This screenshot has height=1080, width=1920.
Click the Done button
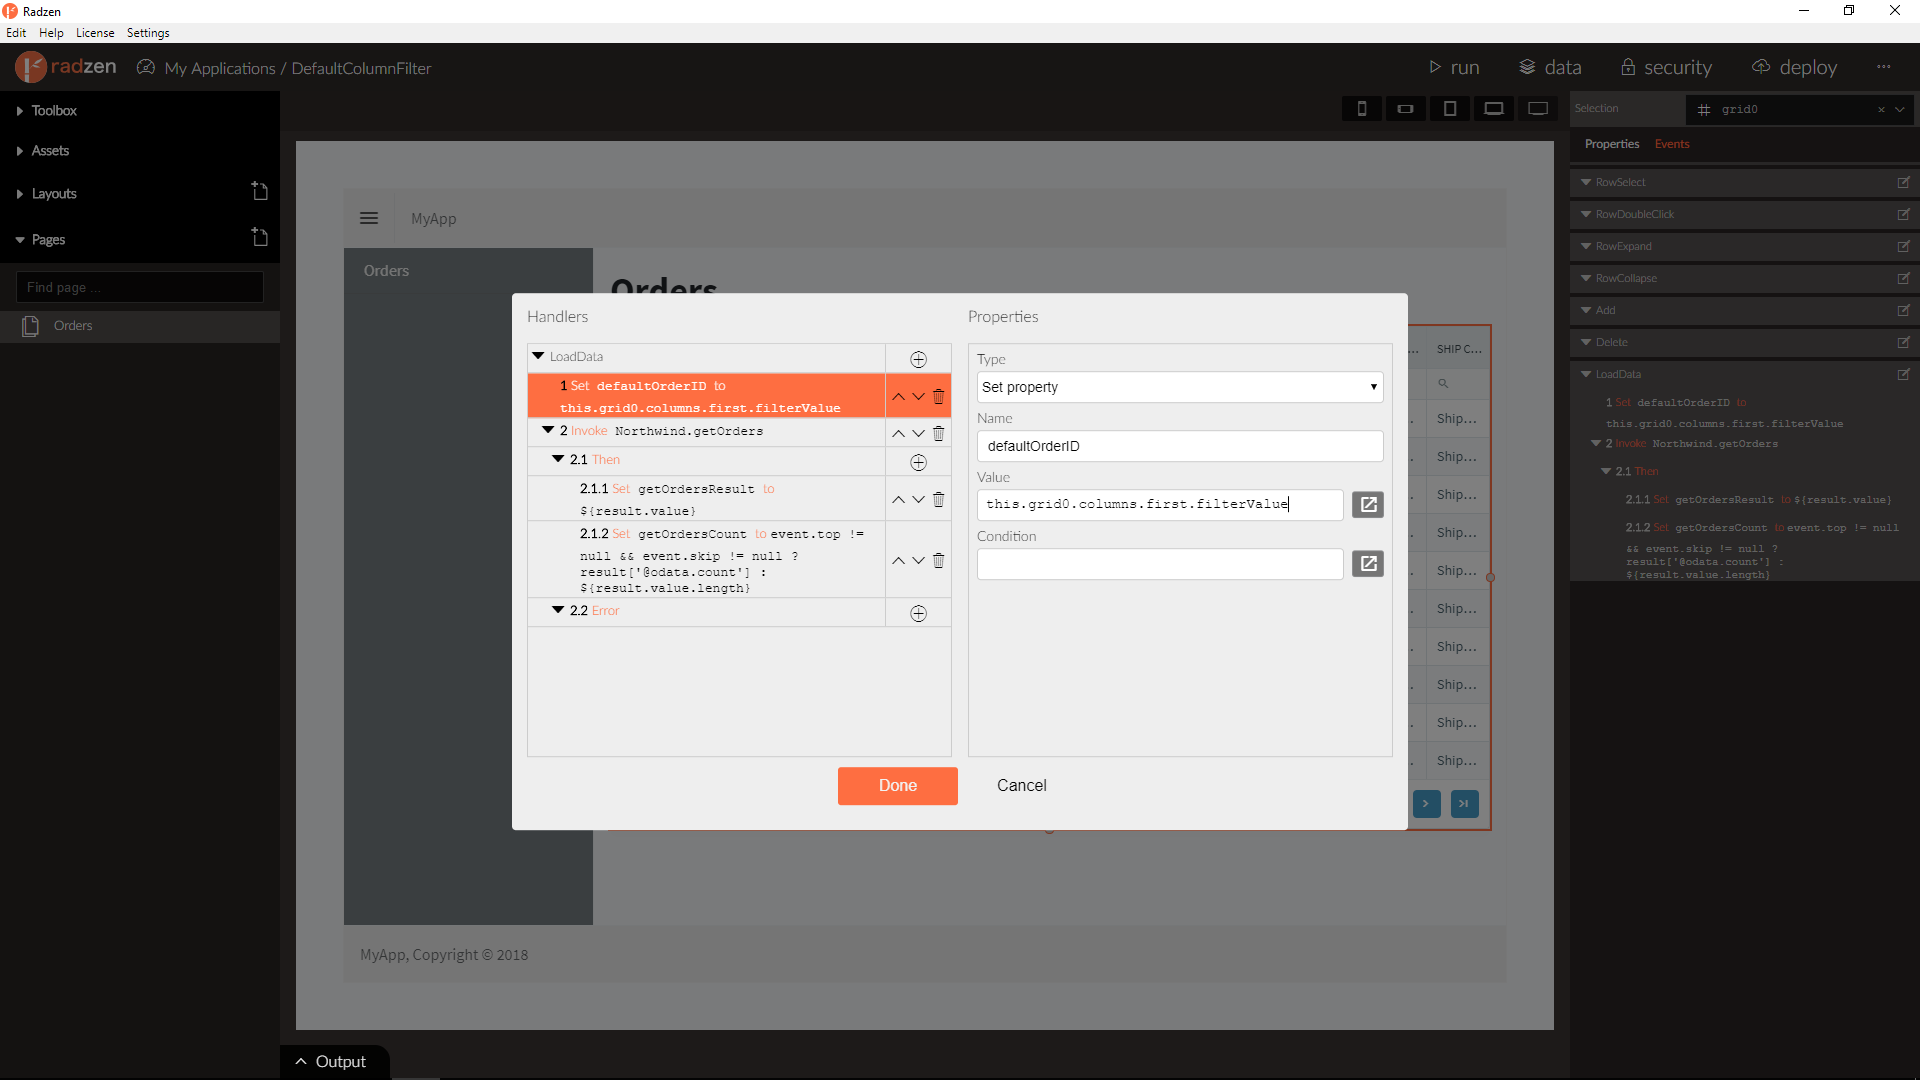pos(898,786)
